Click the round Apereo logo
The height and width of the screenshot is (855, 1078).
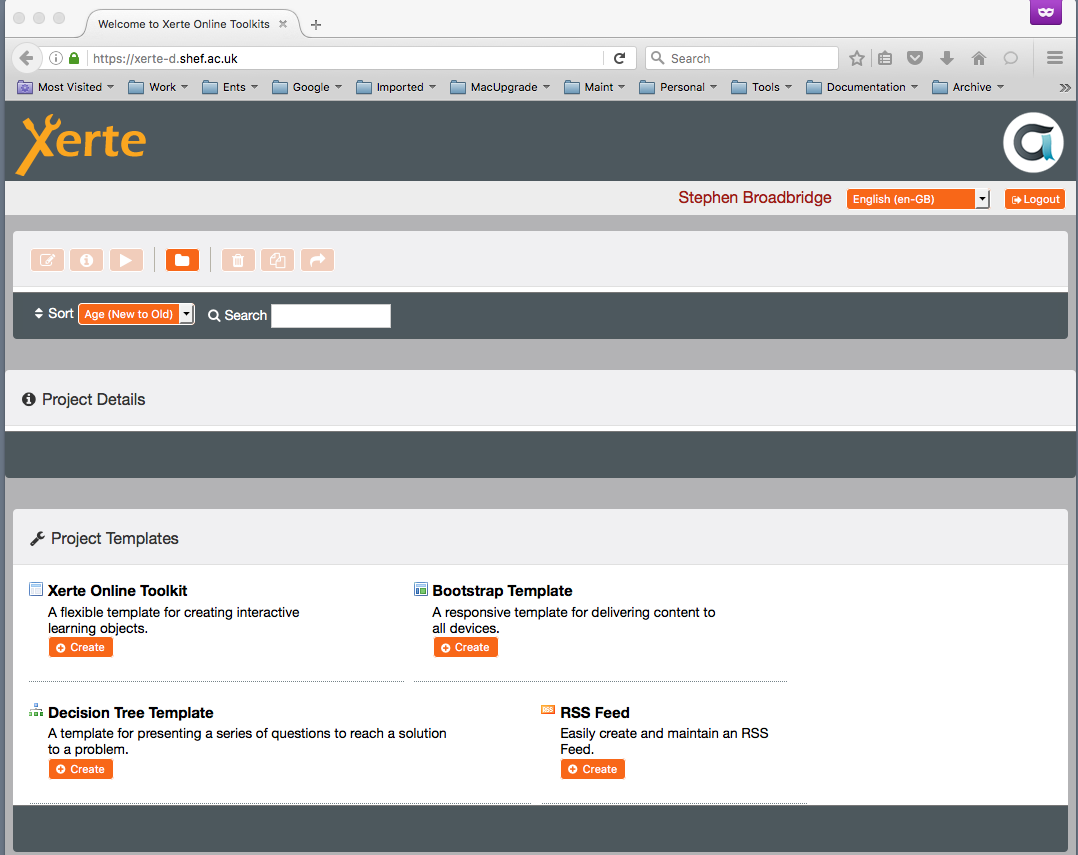(x=1033, y=142)
